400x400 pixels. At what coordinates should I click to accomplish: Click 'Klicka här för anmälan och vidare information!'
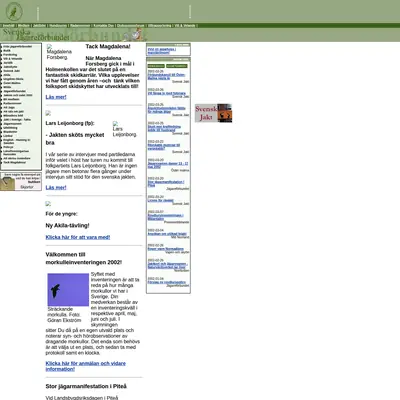point(86,366)
